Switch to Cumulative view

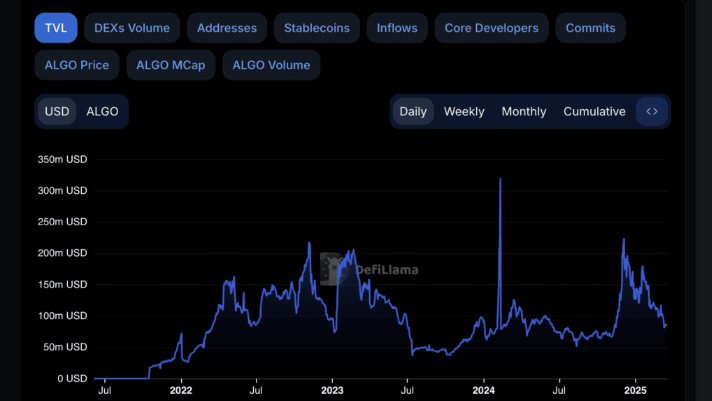(x=594, y=111)
